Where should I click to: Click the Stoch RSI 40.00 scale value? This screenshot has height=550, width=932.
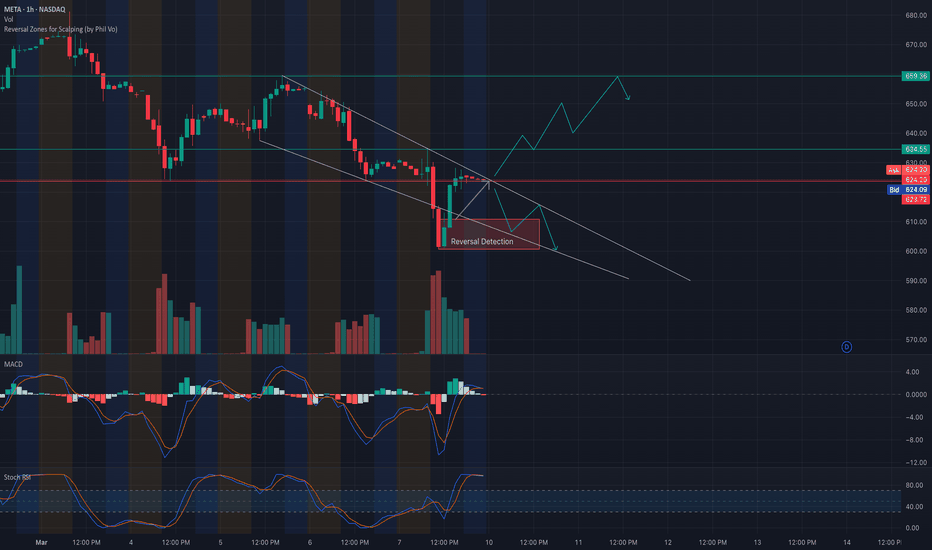coord(914,507)
